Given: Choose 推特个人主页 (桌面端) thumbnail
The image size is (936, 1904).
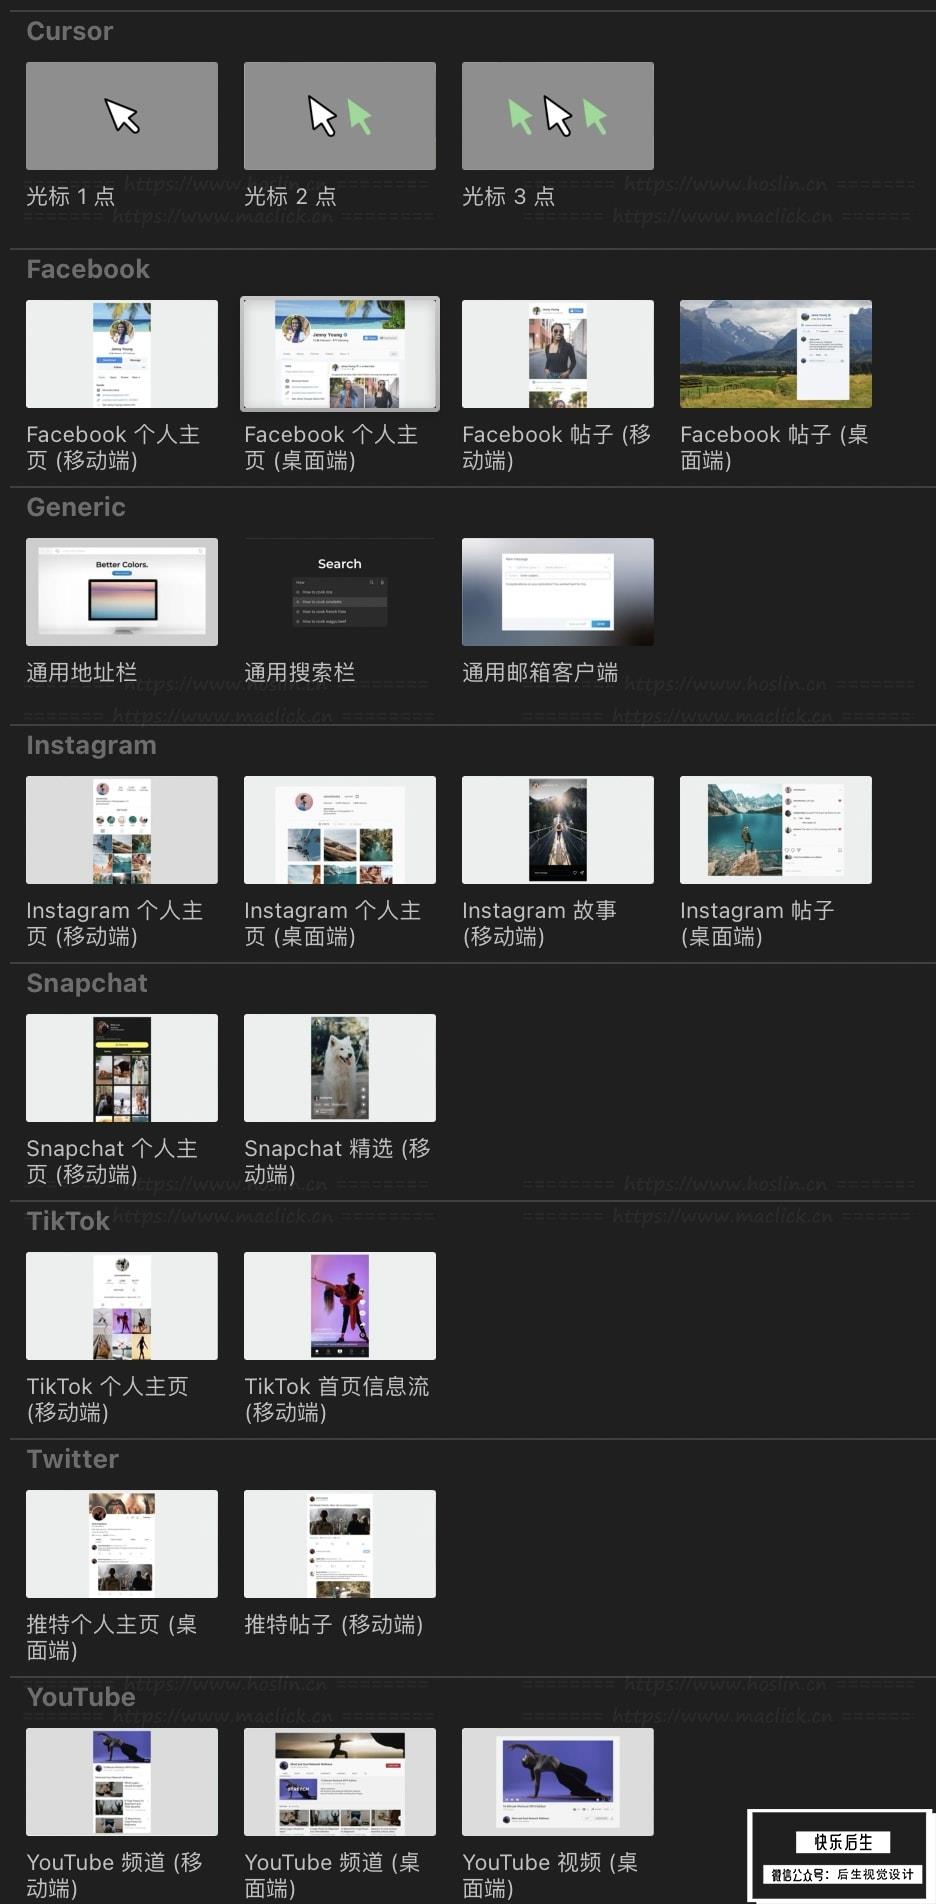Looking at the screenshot, I should coord(122,1544).
